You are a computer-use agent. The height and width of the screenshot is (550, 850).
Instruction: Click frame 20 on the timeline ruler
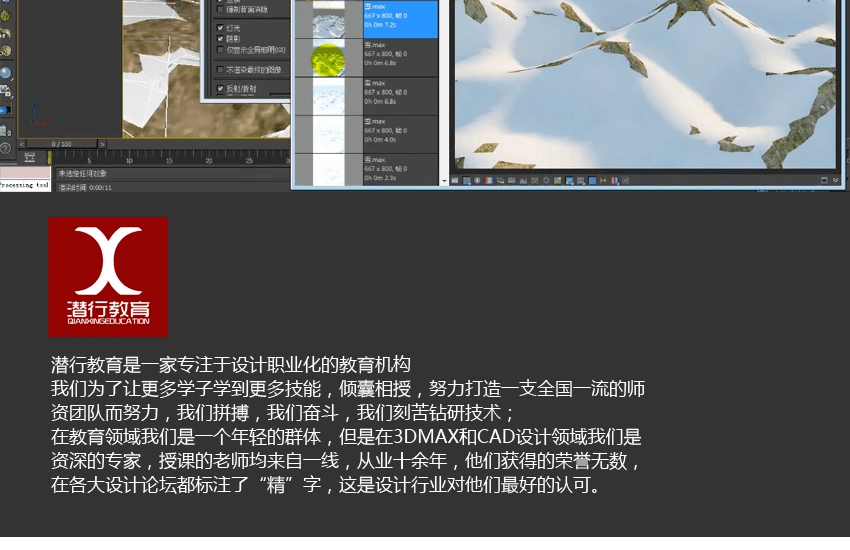click(x=209, y=161)
